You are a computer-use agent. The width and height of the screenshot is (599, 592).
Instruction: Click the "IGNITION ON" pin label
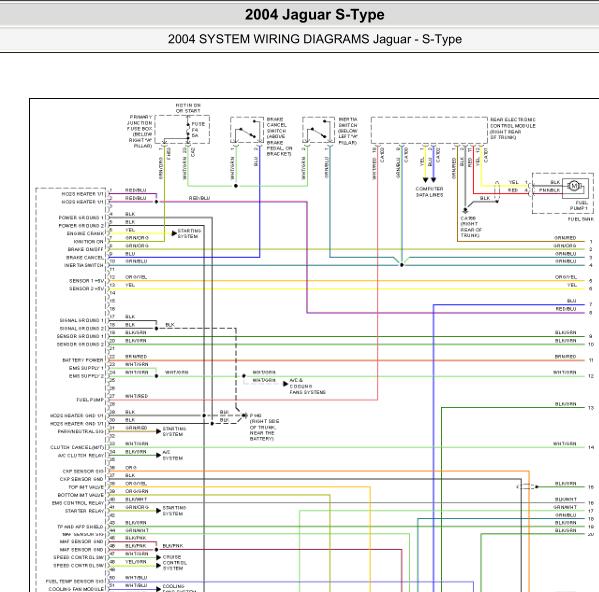point(89,242)
